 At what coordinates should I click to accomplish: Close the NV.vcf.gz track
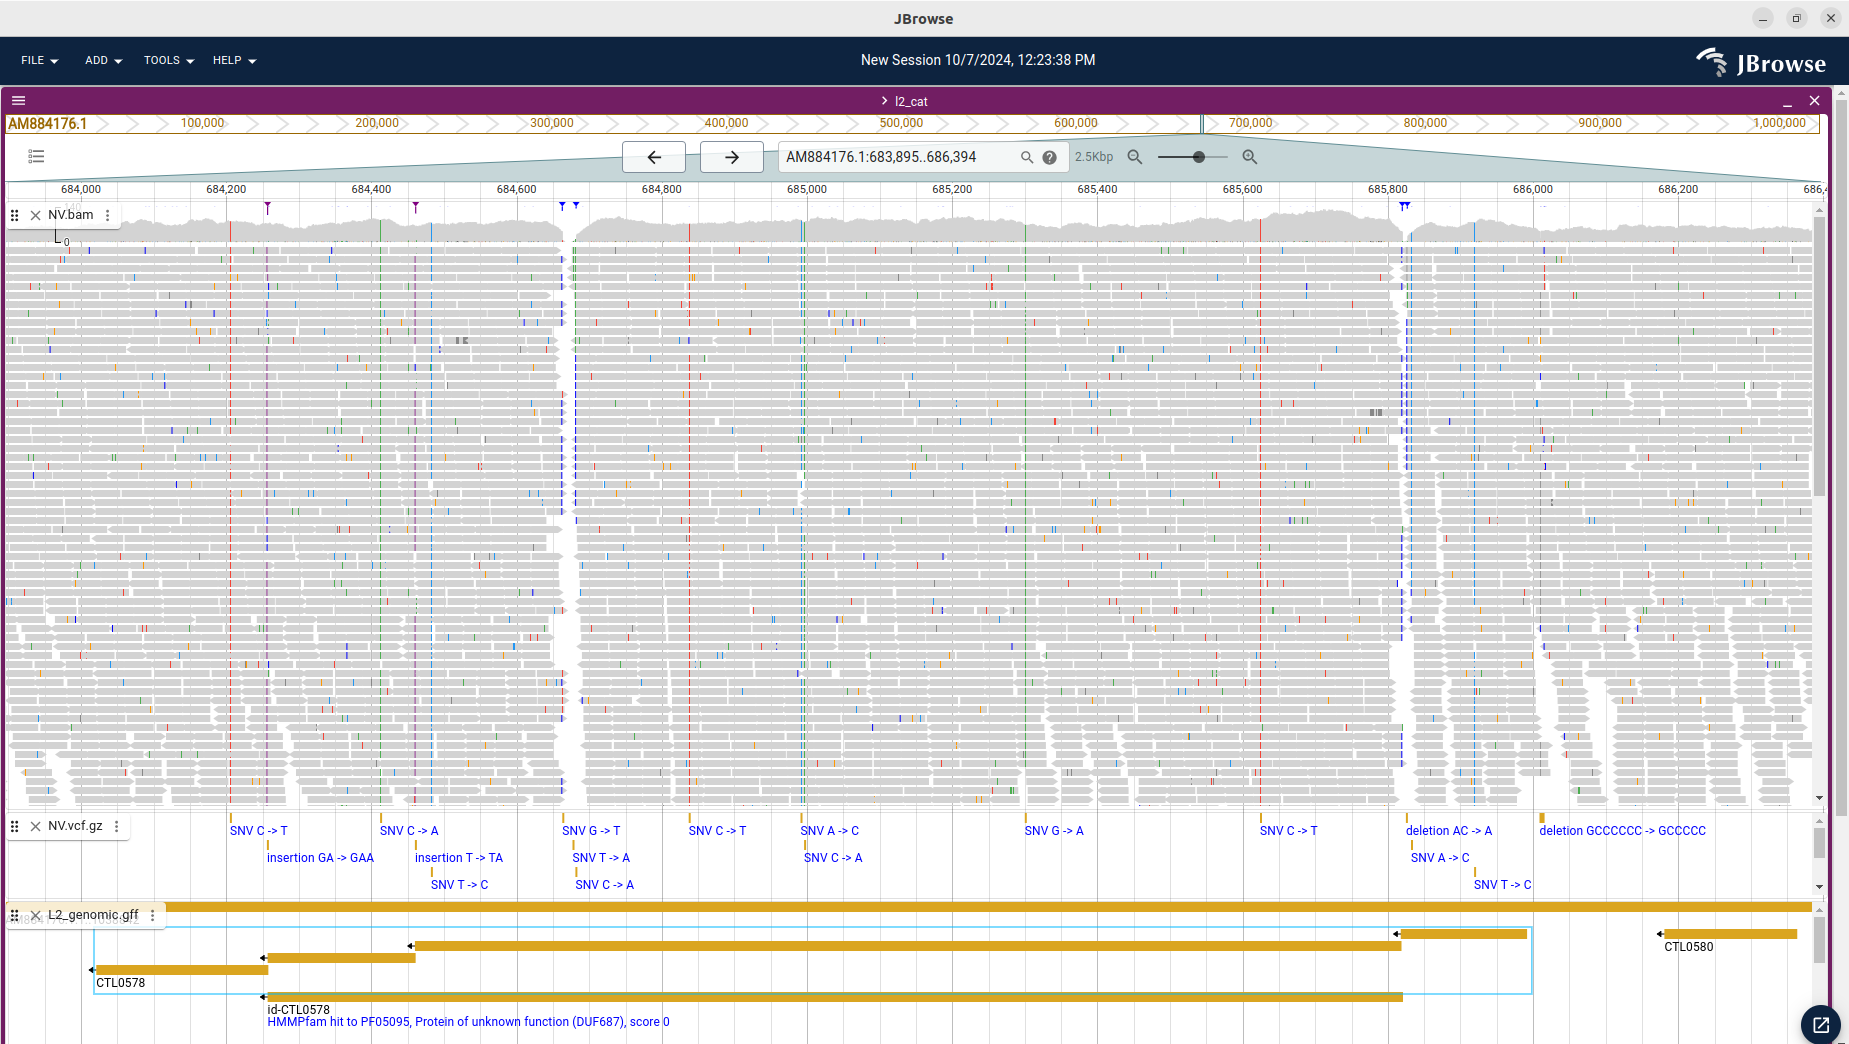[35, 826]
